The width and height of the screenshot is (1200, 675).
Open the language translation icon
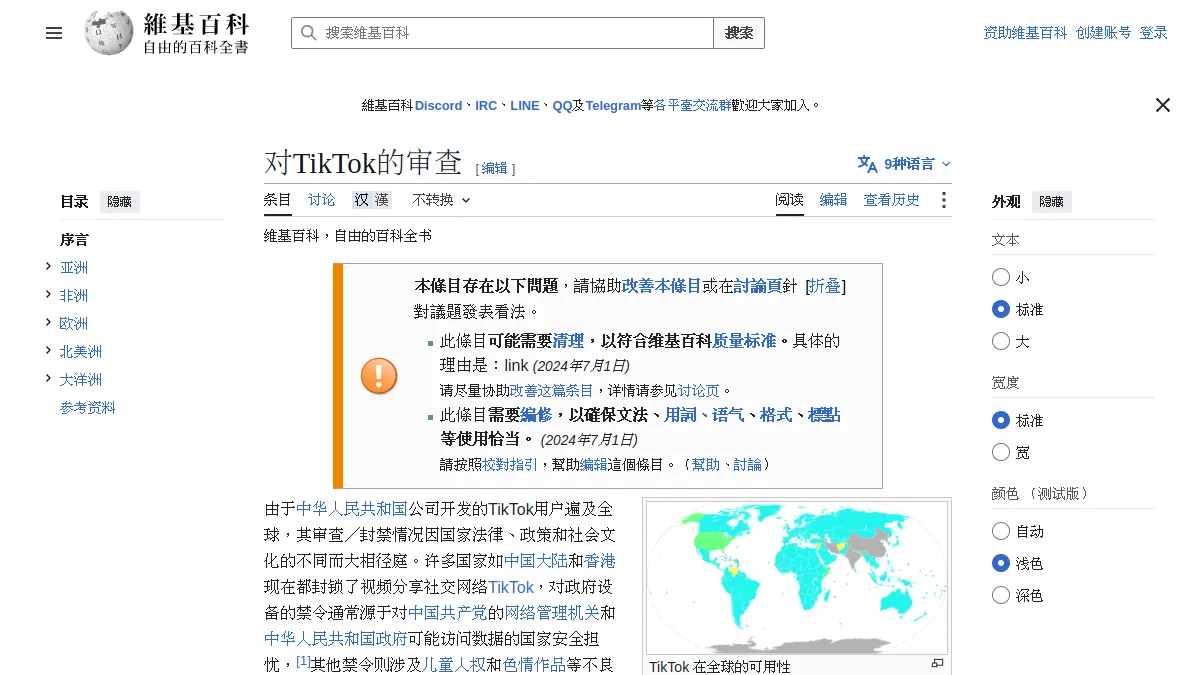pos(867,164)
